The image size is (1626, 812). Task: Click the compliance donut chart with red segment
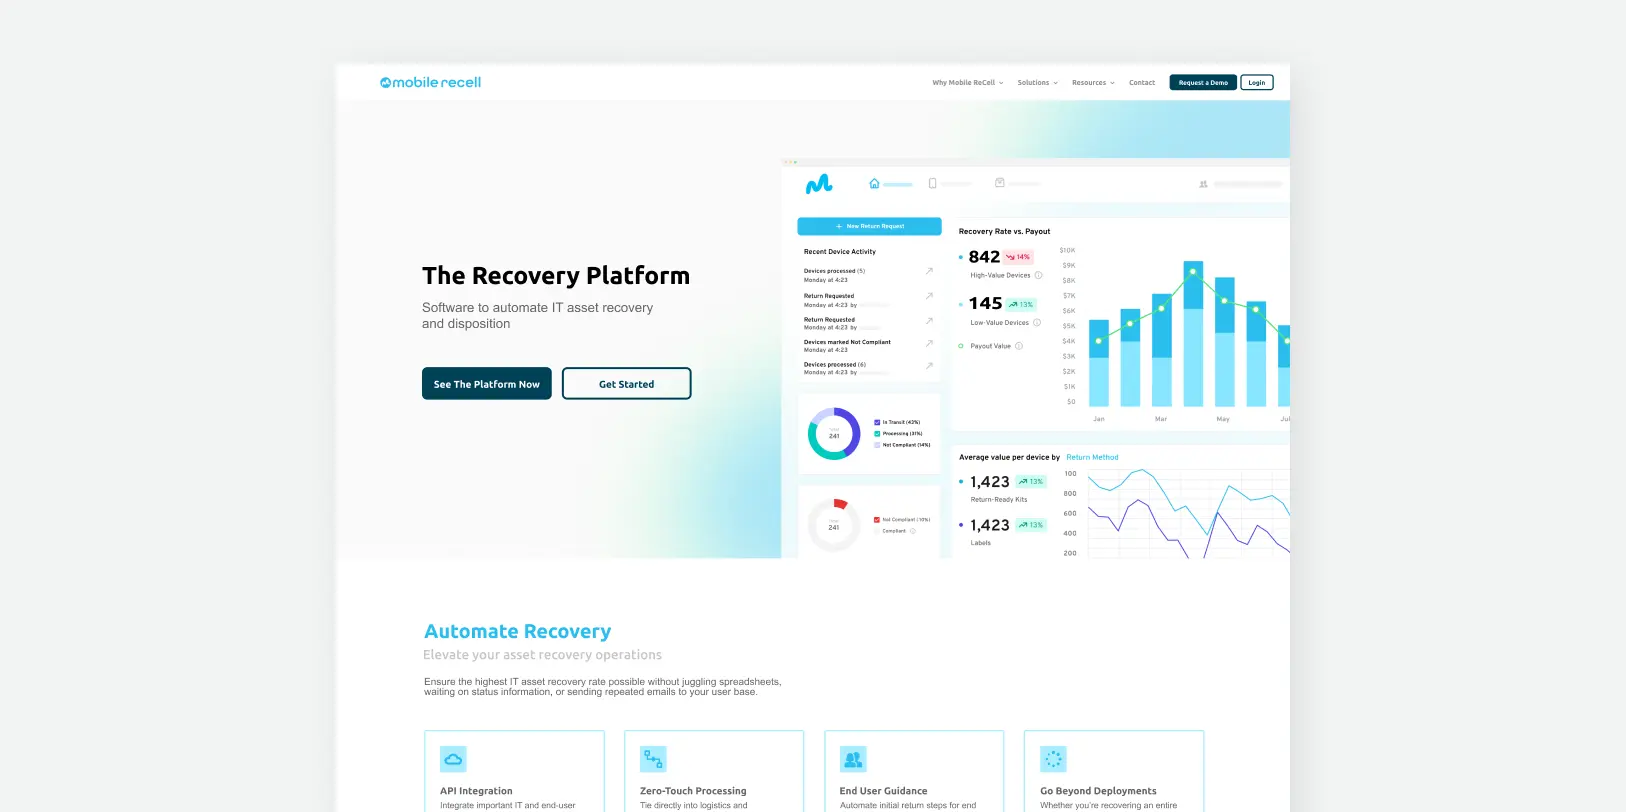834,525
